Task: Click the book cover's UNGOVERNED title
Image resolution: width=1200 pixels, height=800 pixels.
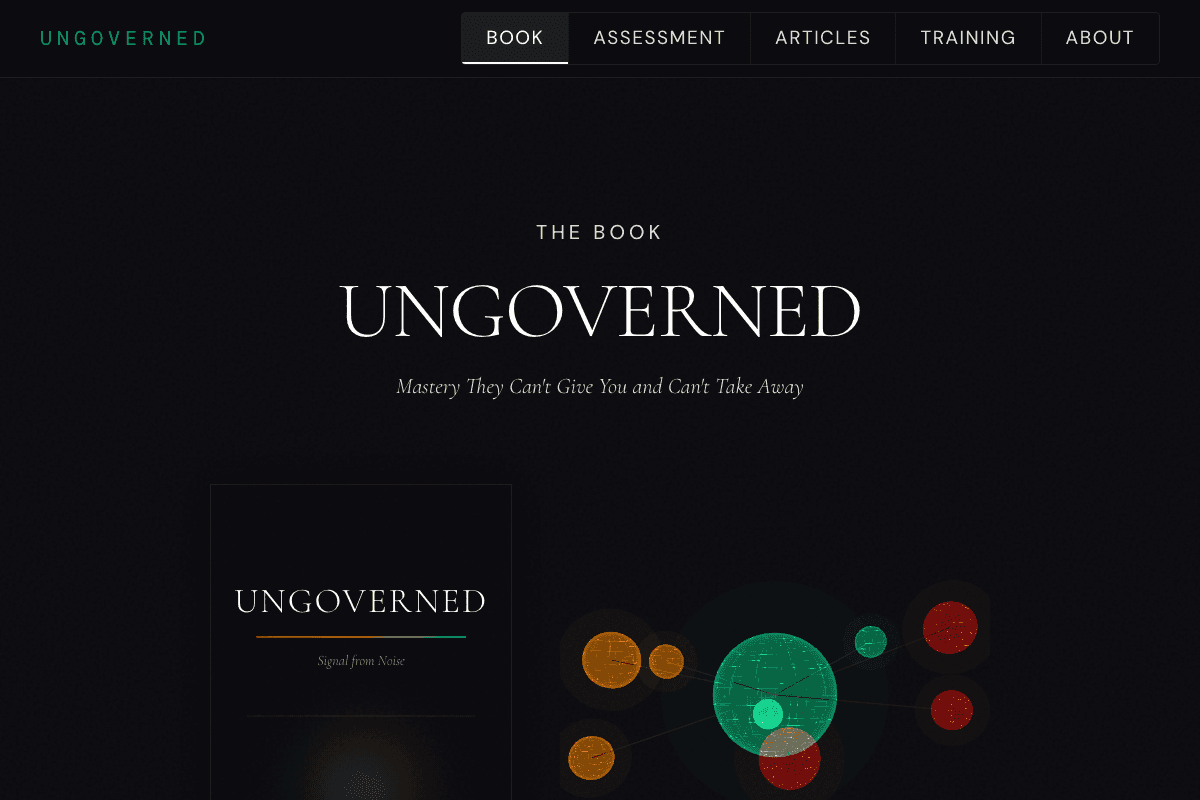Action: point(360,602)
